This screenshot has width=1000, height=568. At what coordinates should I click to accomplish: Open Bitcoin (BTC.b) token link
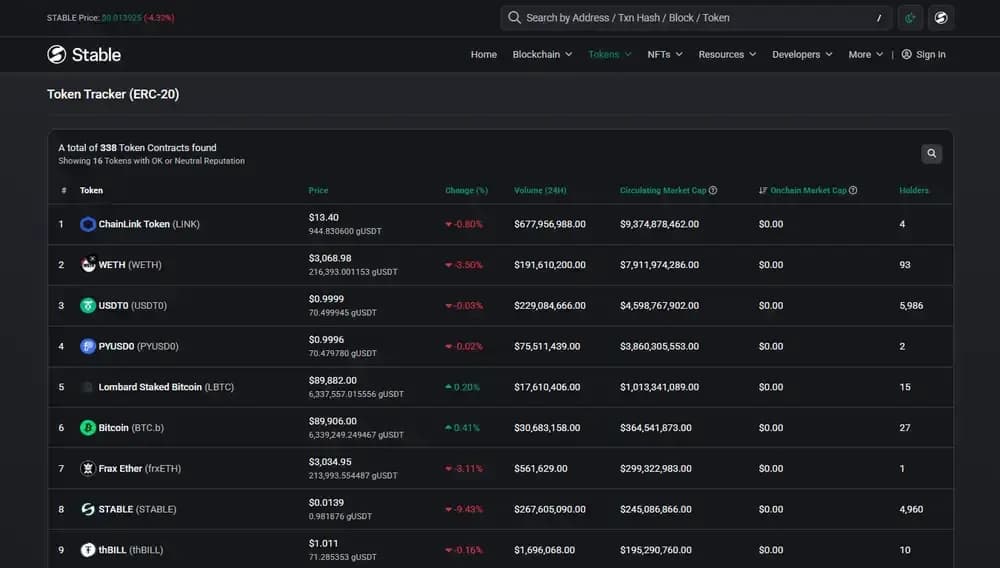pos(131,428)
